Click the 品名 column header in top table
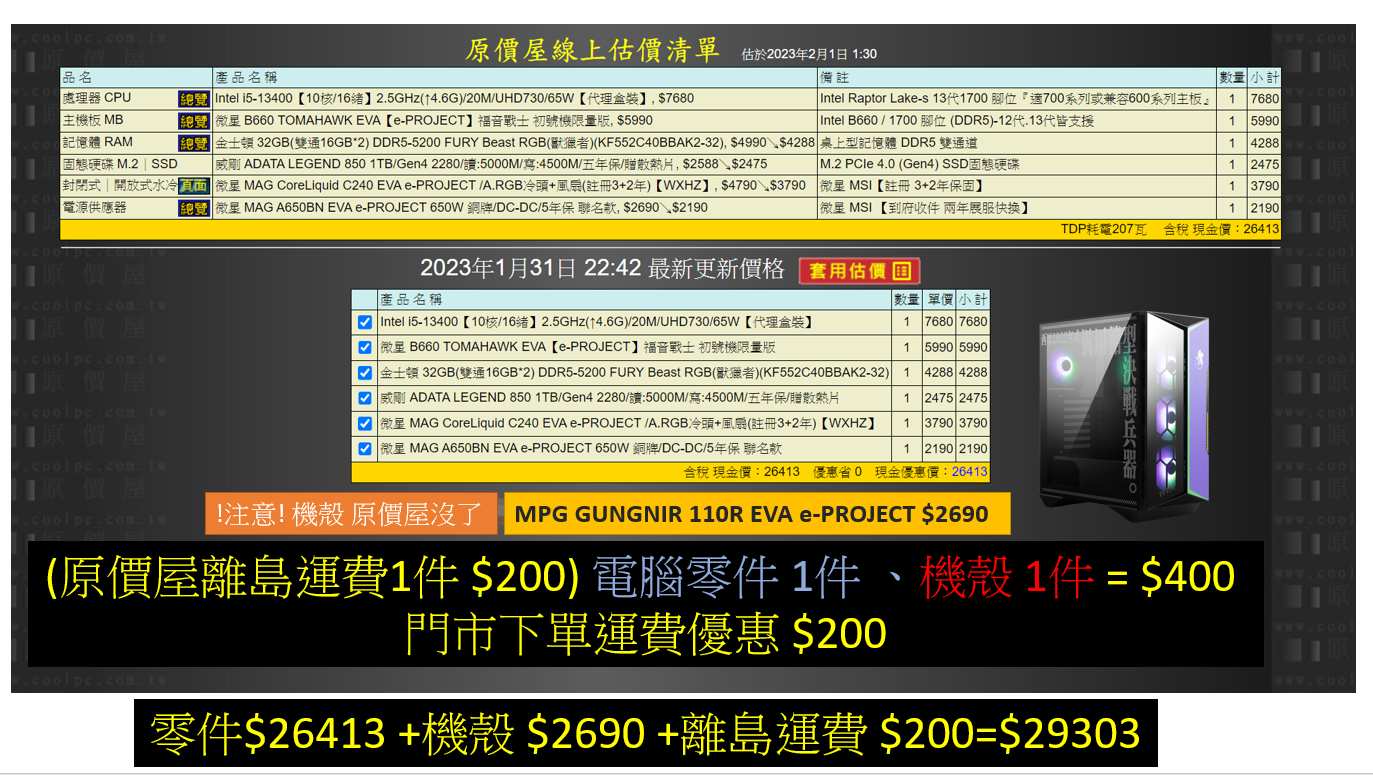Viewport: 1373px width, 775px height. (77, 77)
